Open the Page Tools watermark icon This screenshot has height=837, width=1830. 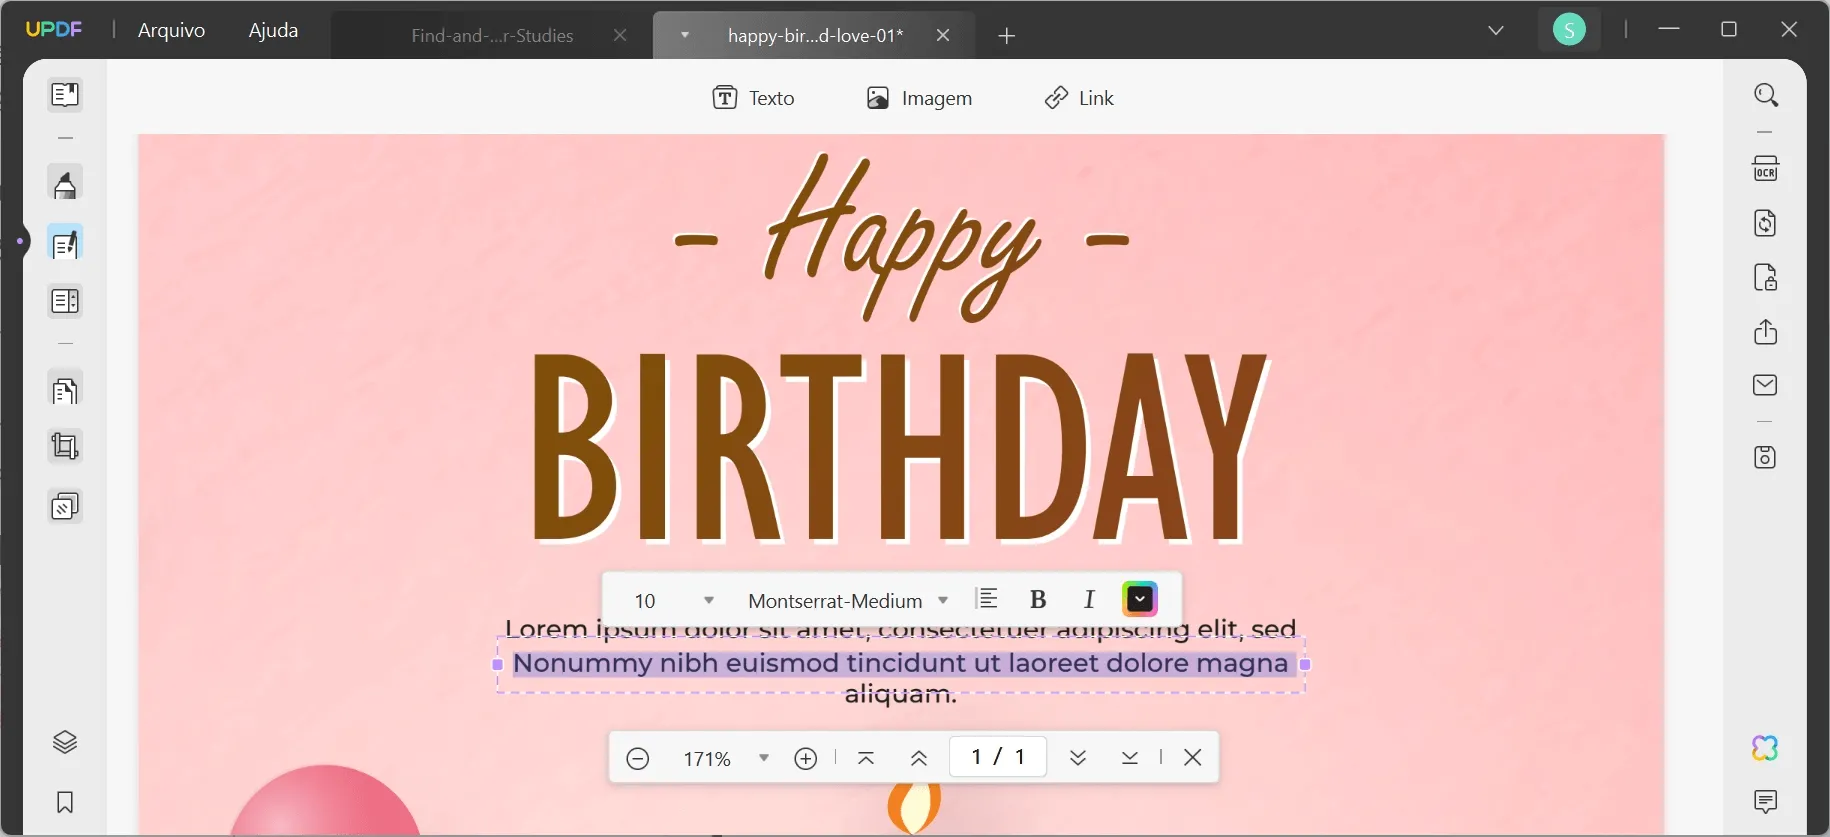[65, 507]
